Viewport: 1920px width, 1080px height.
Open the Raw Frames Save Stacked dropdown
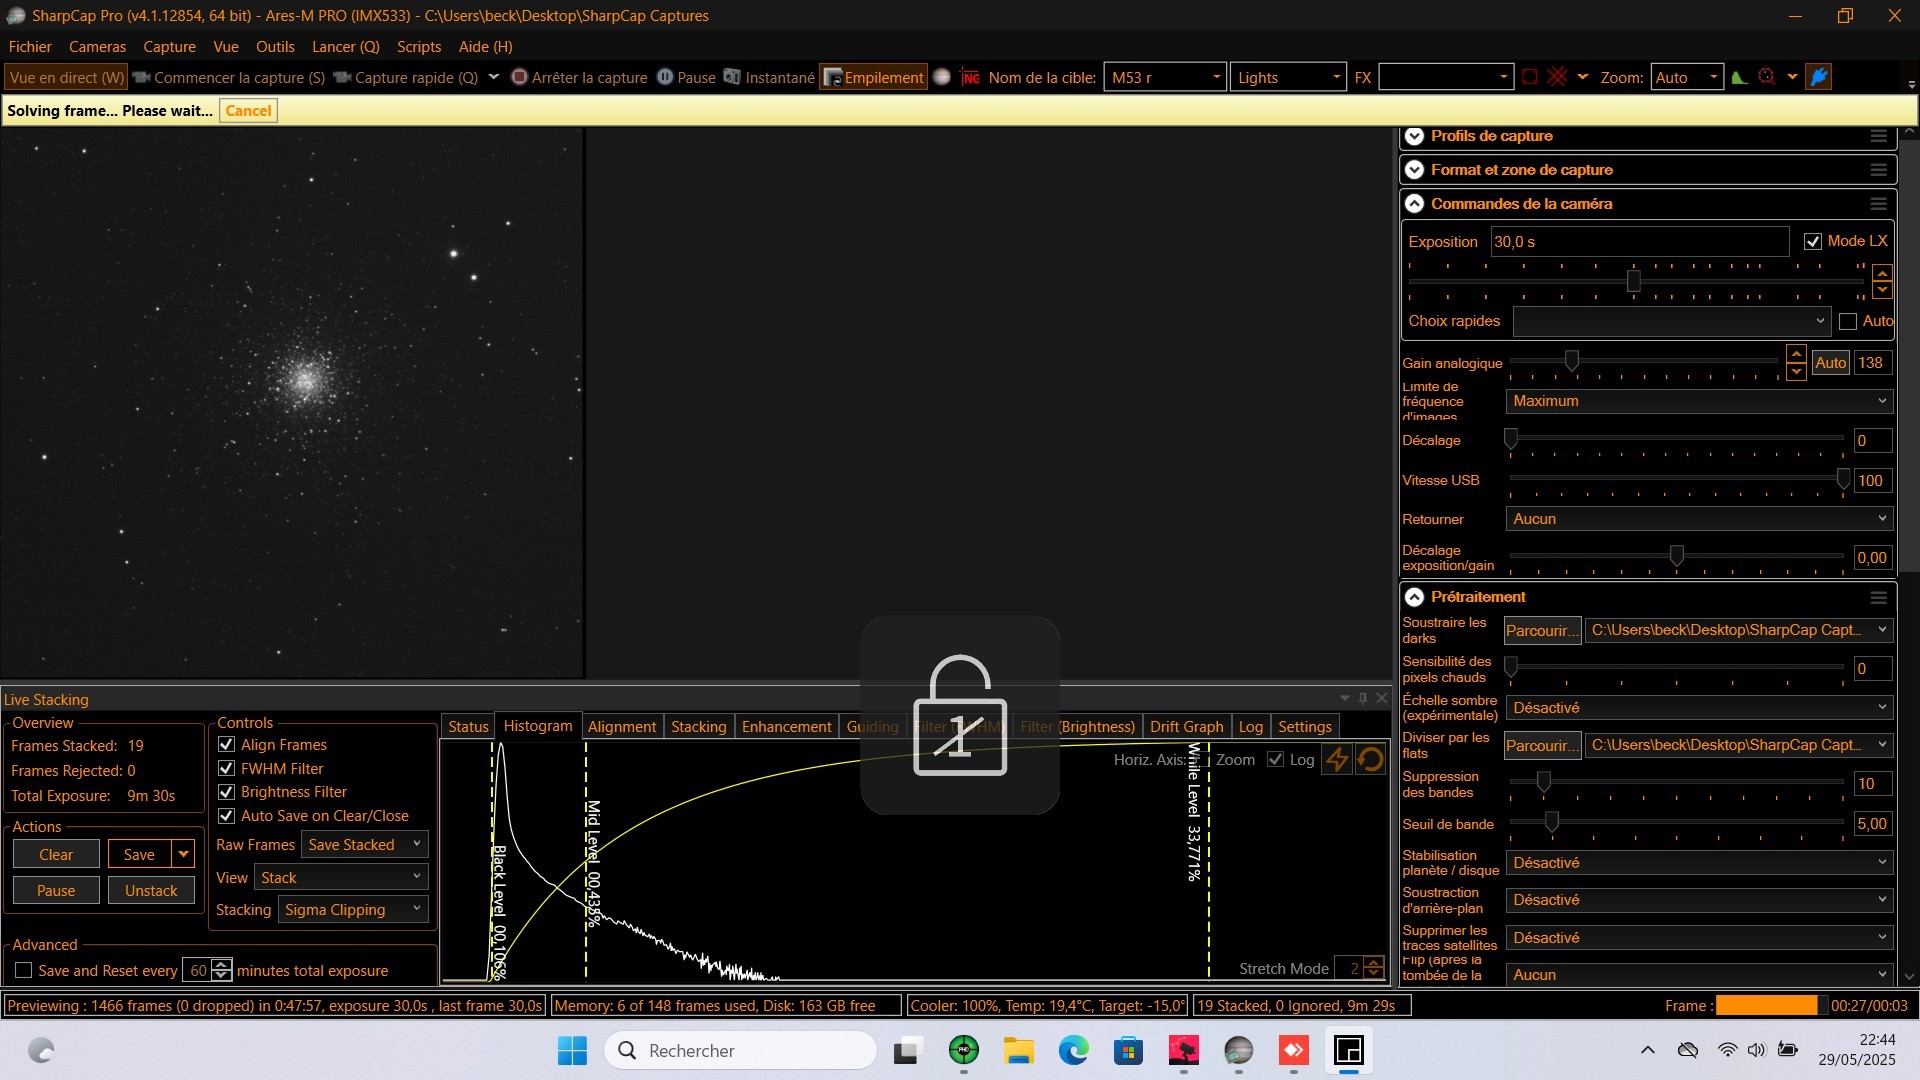pyautogui.click(x=365, y=844)
